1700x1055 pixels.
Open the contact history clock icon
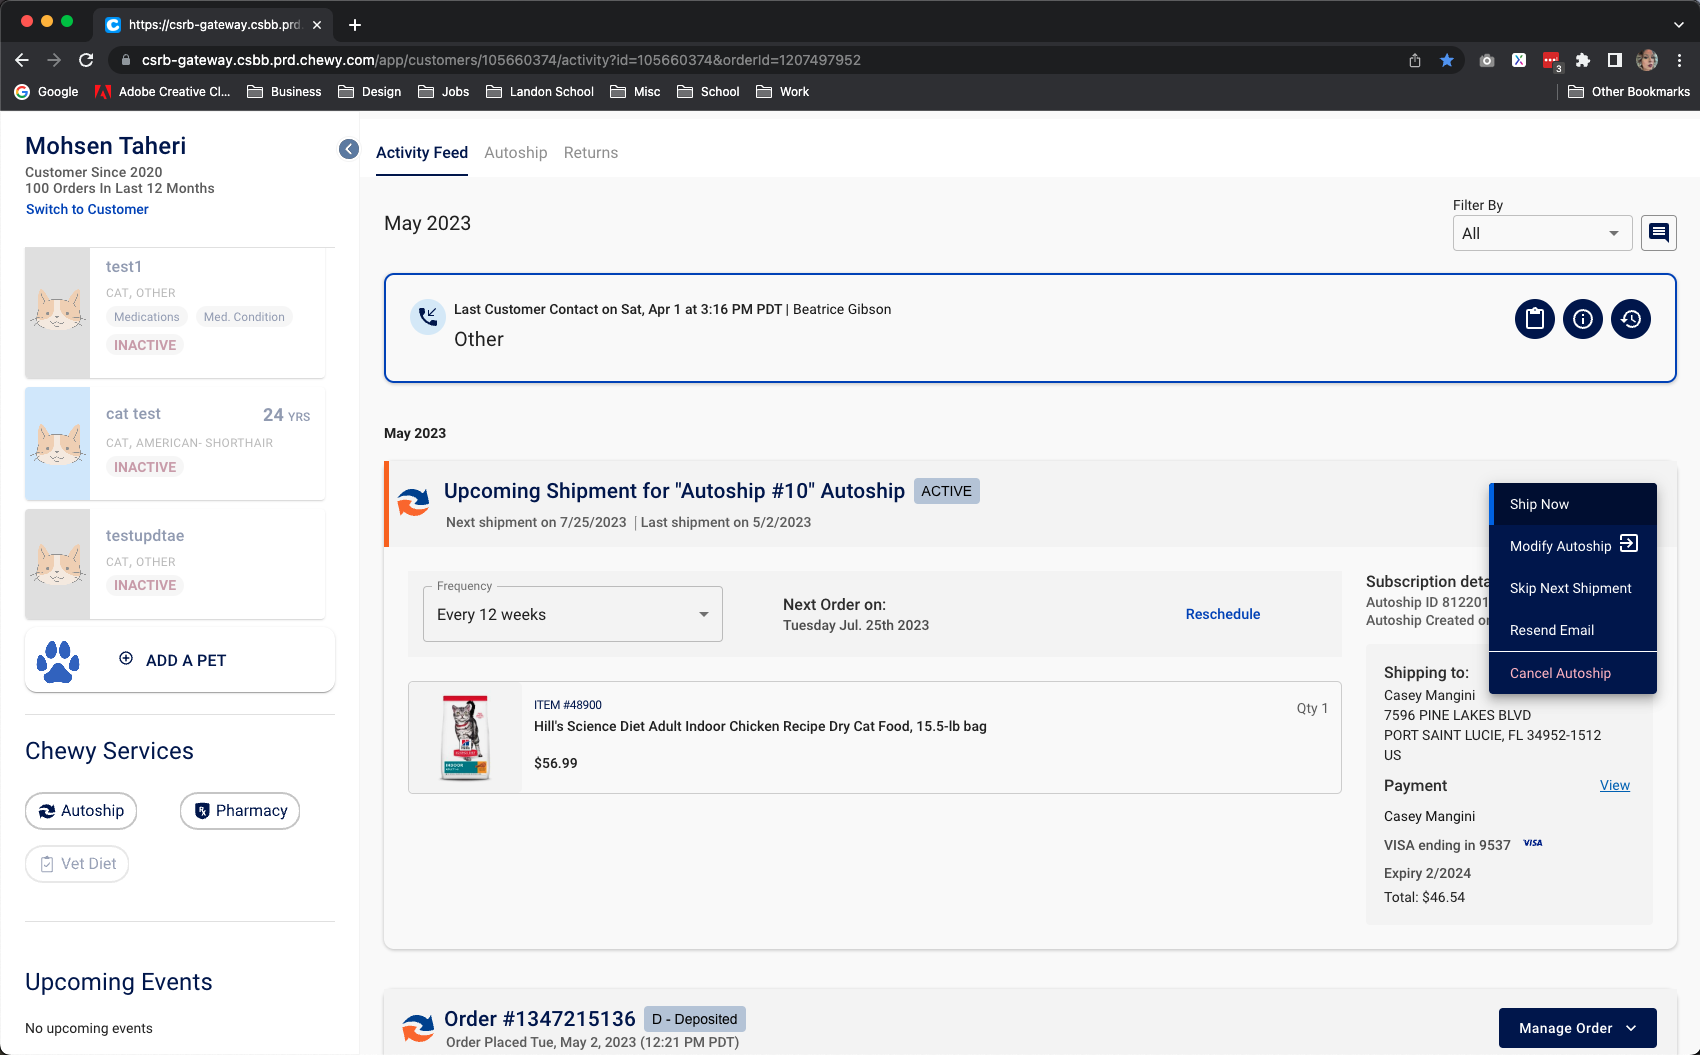pyautogui.click(x=1631, y=319)
